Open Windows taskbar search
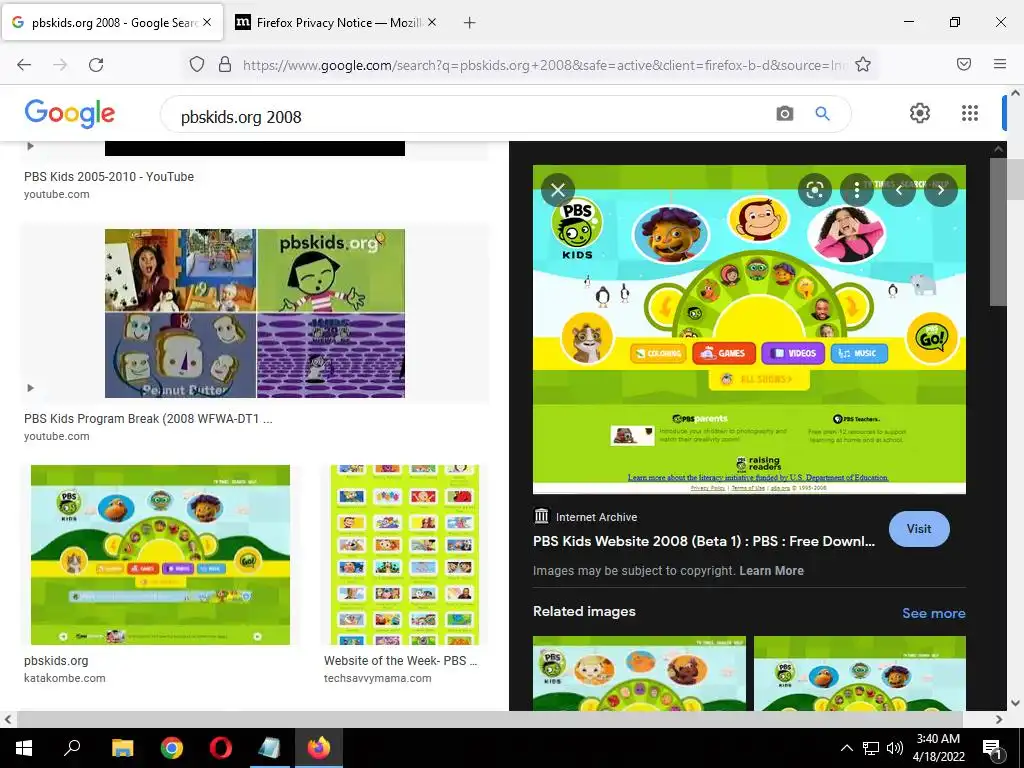The width and height of the screenshot is (1024, 768). [x=72, y=748]
